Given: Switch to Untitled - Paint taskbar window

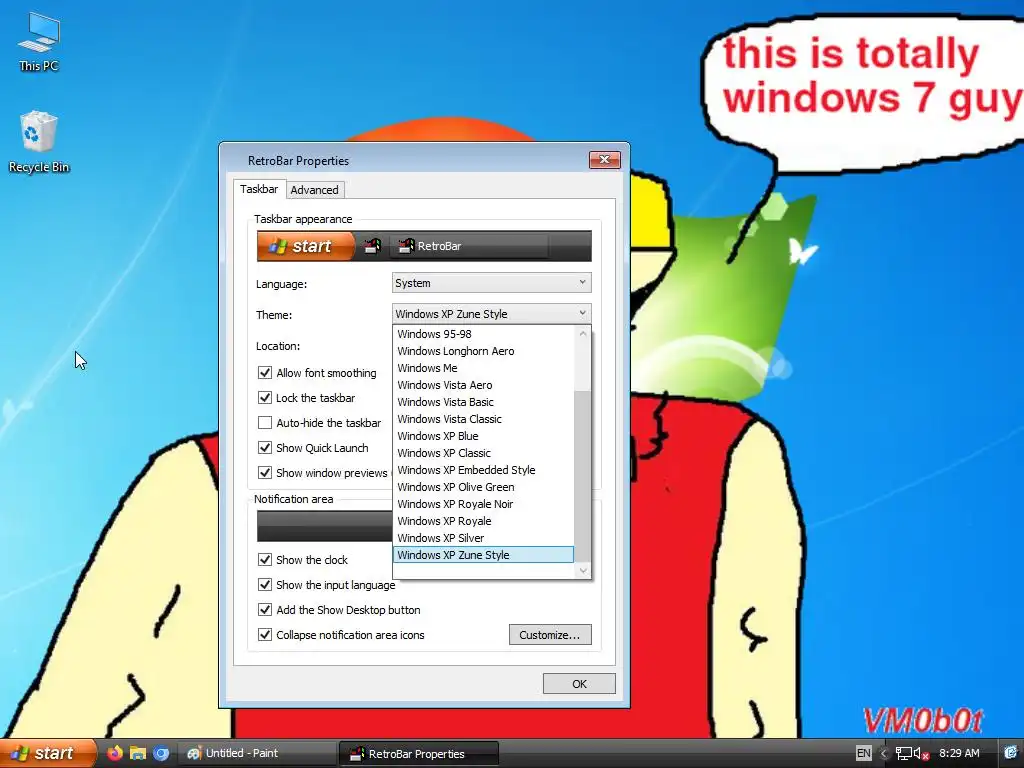Looking at the screenshot, I should [257, 754].
